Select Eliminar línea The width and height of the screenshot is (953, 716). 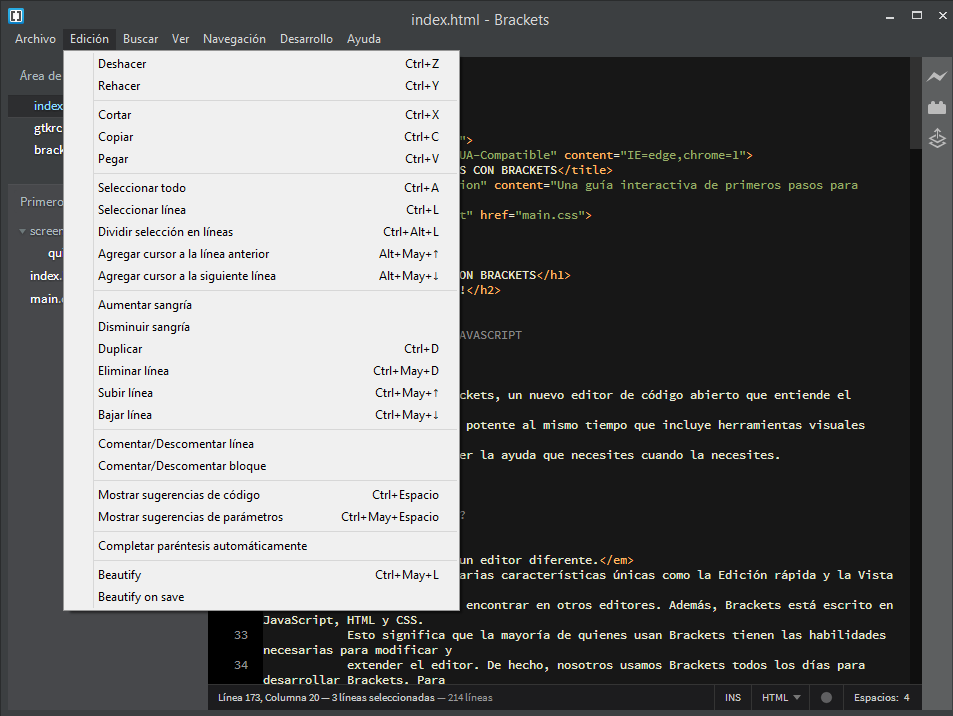(261, 371)
